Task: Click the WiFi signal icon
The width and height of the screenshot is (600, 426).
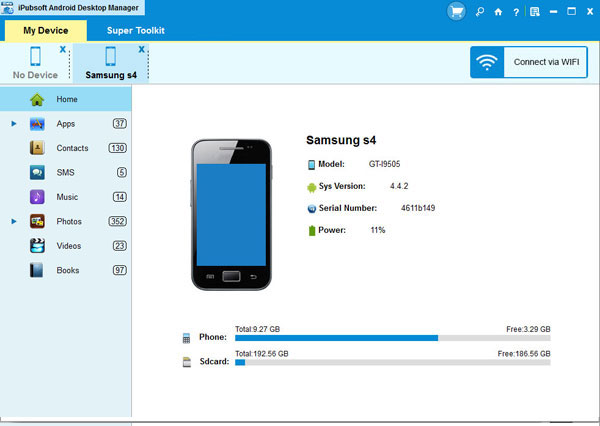Action: (x=487, y=62)
